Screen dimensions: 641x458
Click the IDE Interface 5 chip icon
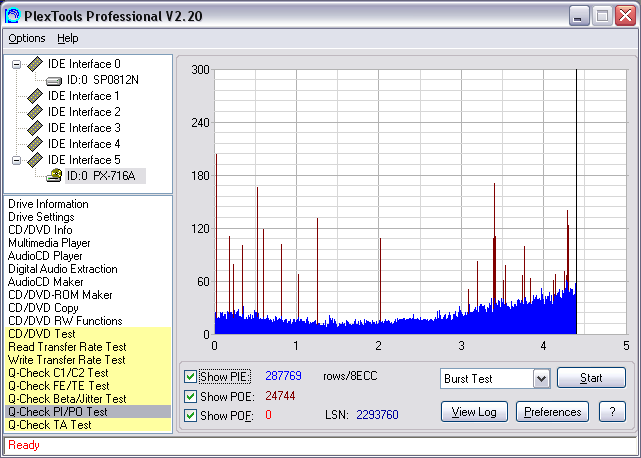(x=35, y=159)
